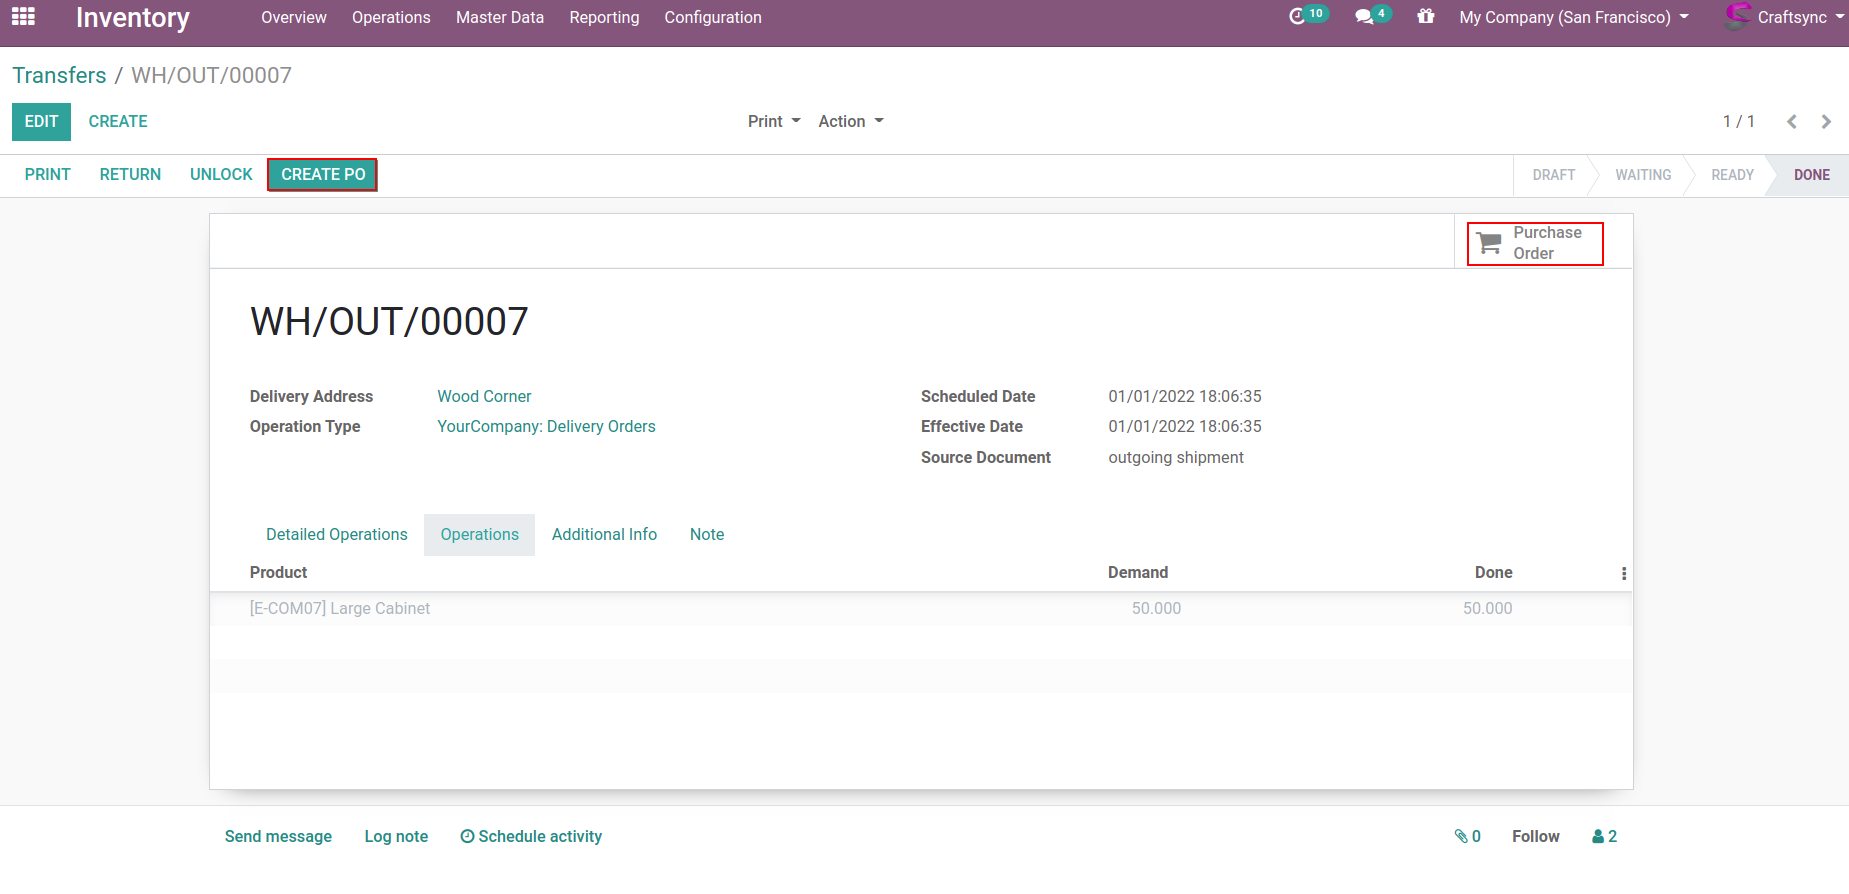Open the Additional Info tab

(x=604, y=534)
